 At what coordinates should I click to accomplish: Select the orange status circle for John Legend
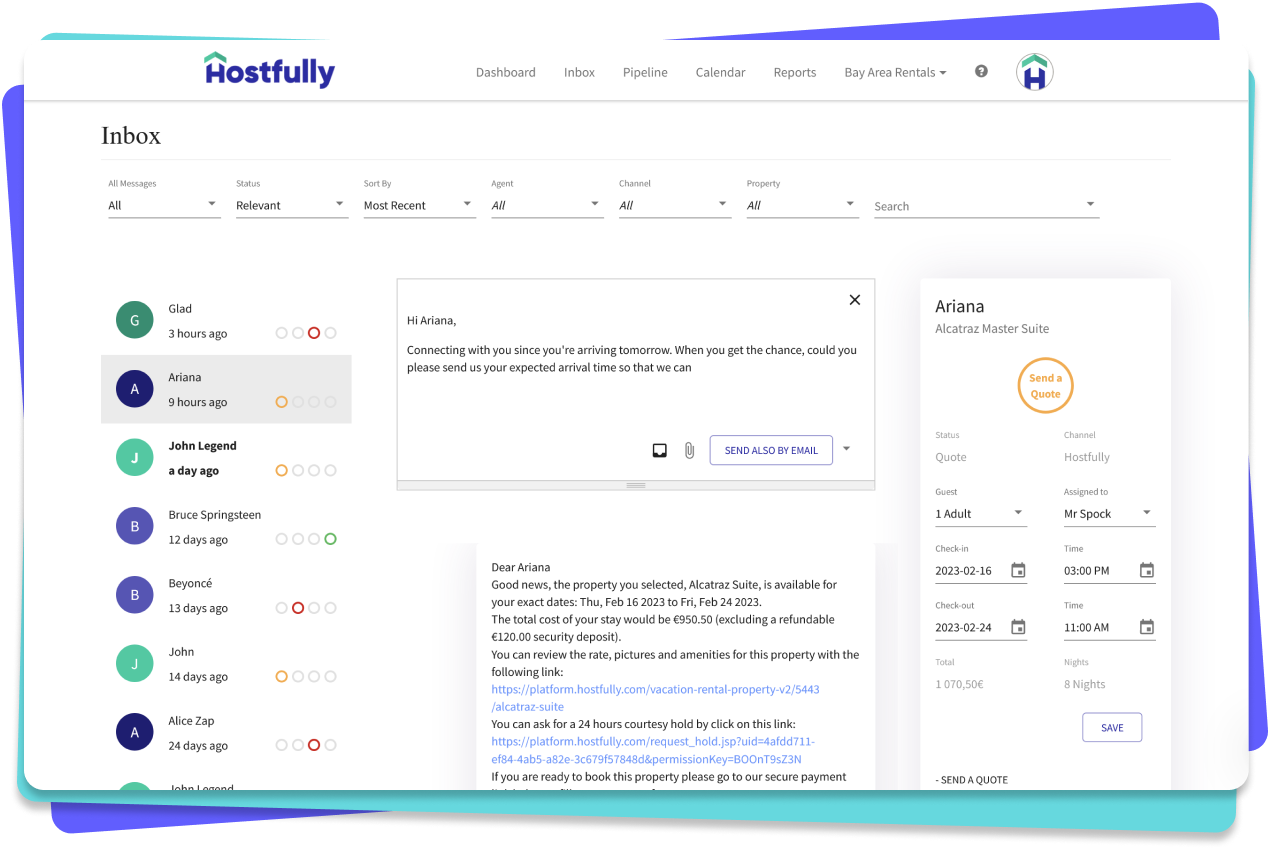coord(282,470)
